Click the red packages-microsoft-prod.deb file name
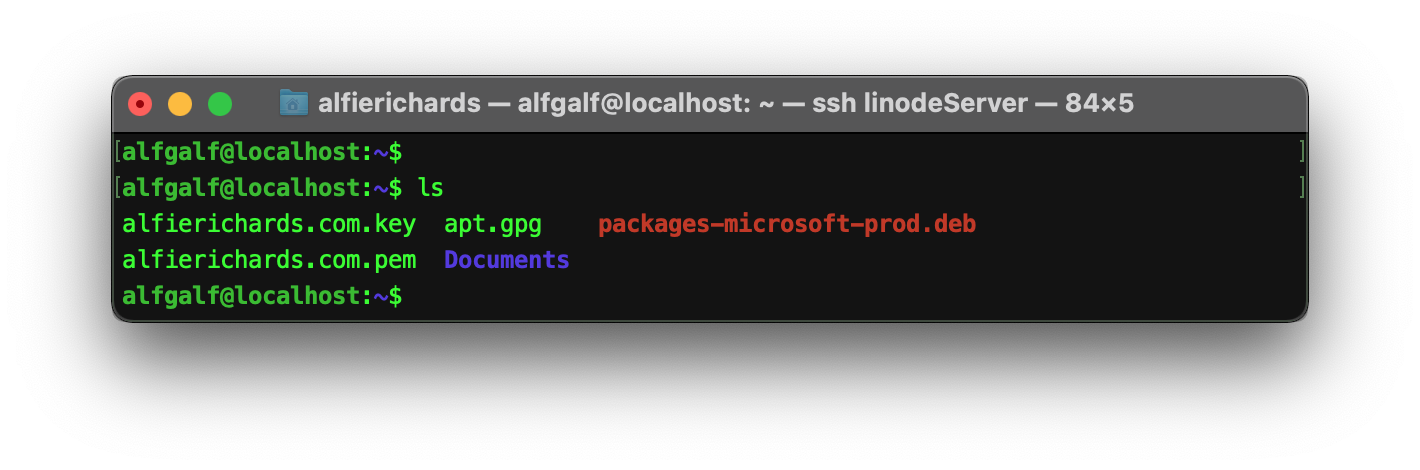Screen dimensions: 1420x470 pyautogui.click(x=787, y=224)
